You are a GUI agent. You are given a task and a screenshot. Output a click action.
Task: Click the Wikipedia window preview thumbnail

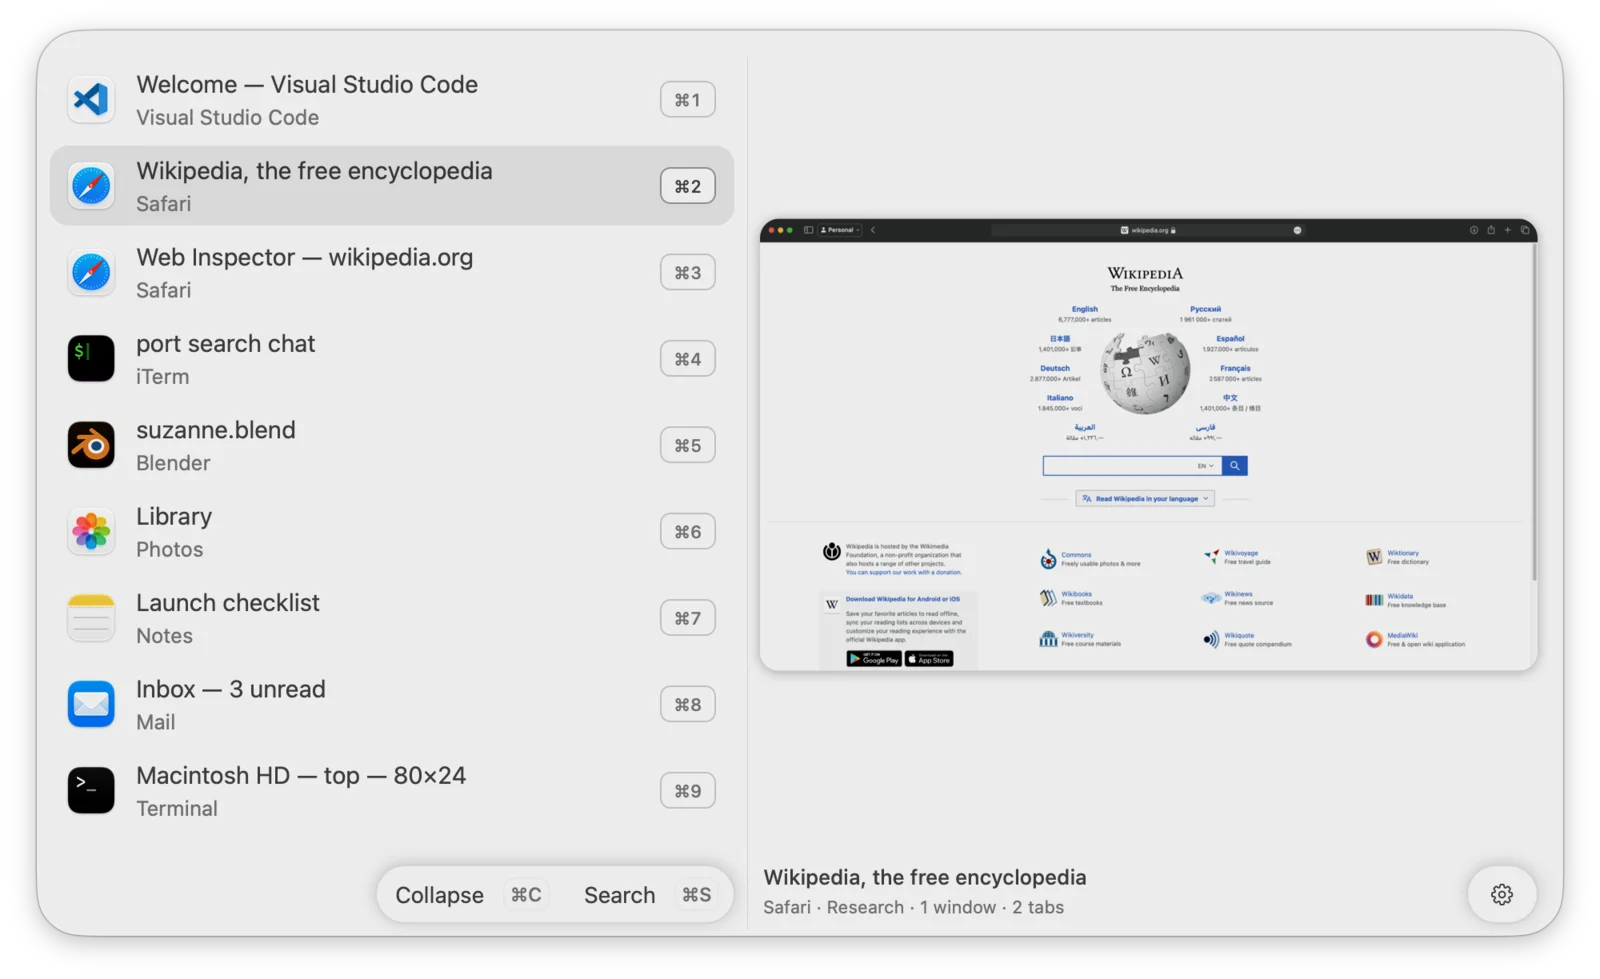click(x=1148, y=445)
